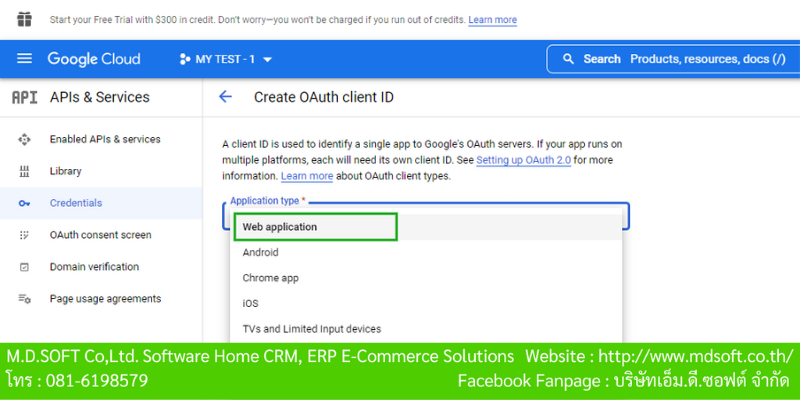Open OAuth consent screen in the sidebar
Image resolution: width=800 pixels, height=400 pixels.
[101, 235]
